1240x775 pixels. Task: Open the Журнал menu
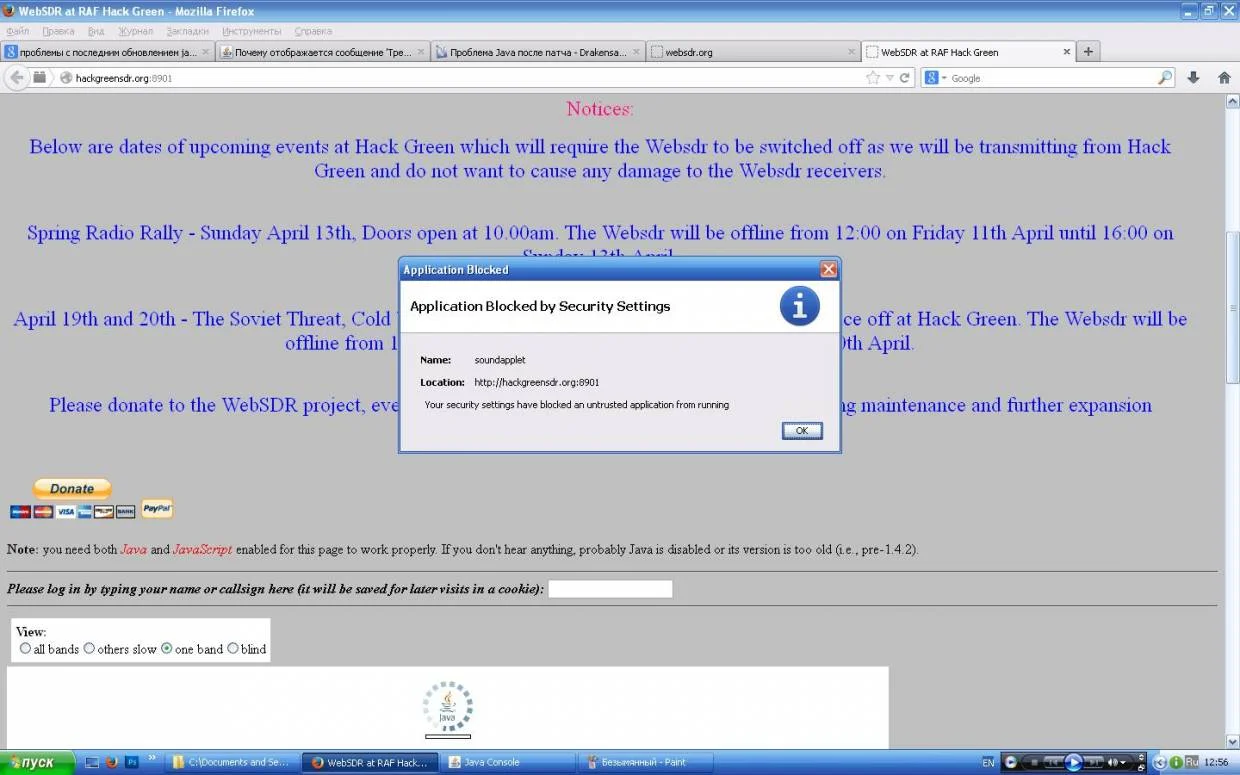point(135,31)
